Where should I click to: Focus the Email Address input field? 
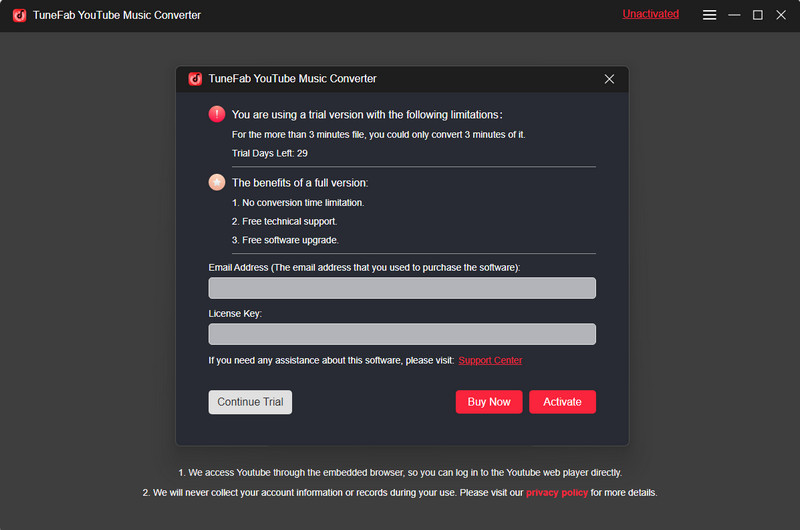coord(402,288)
